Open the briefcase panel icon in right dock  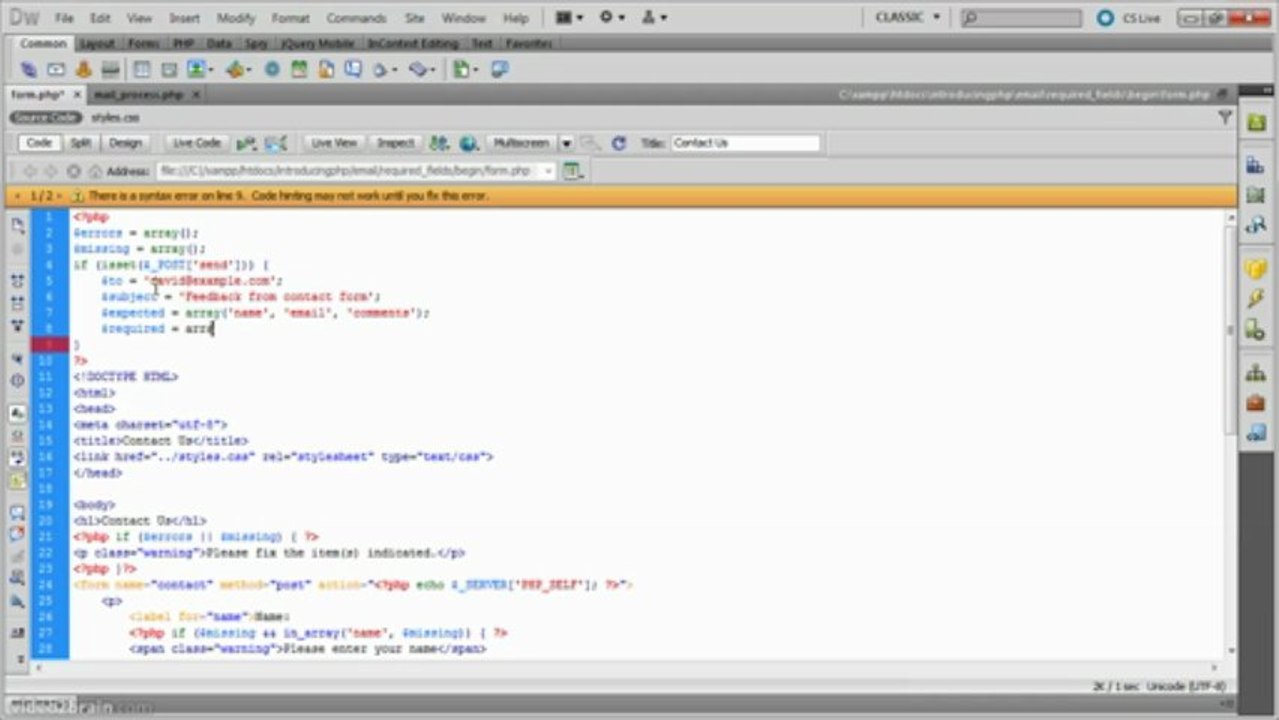tap(1256, 403)
